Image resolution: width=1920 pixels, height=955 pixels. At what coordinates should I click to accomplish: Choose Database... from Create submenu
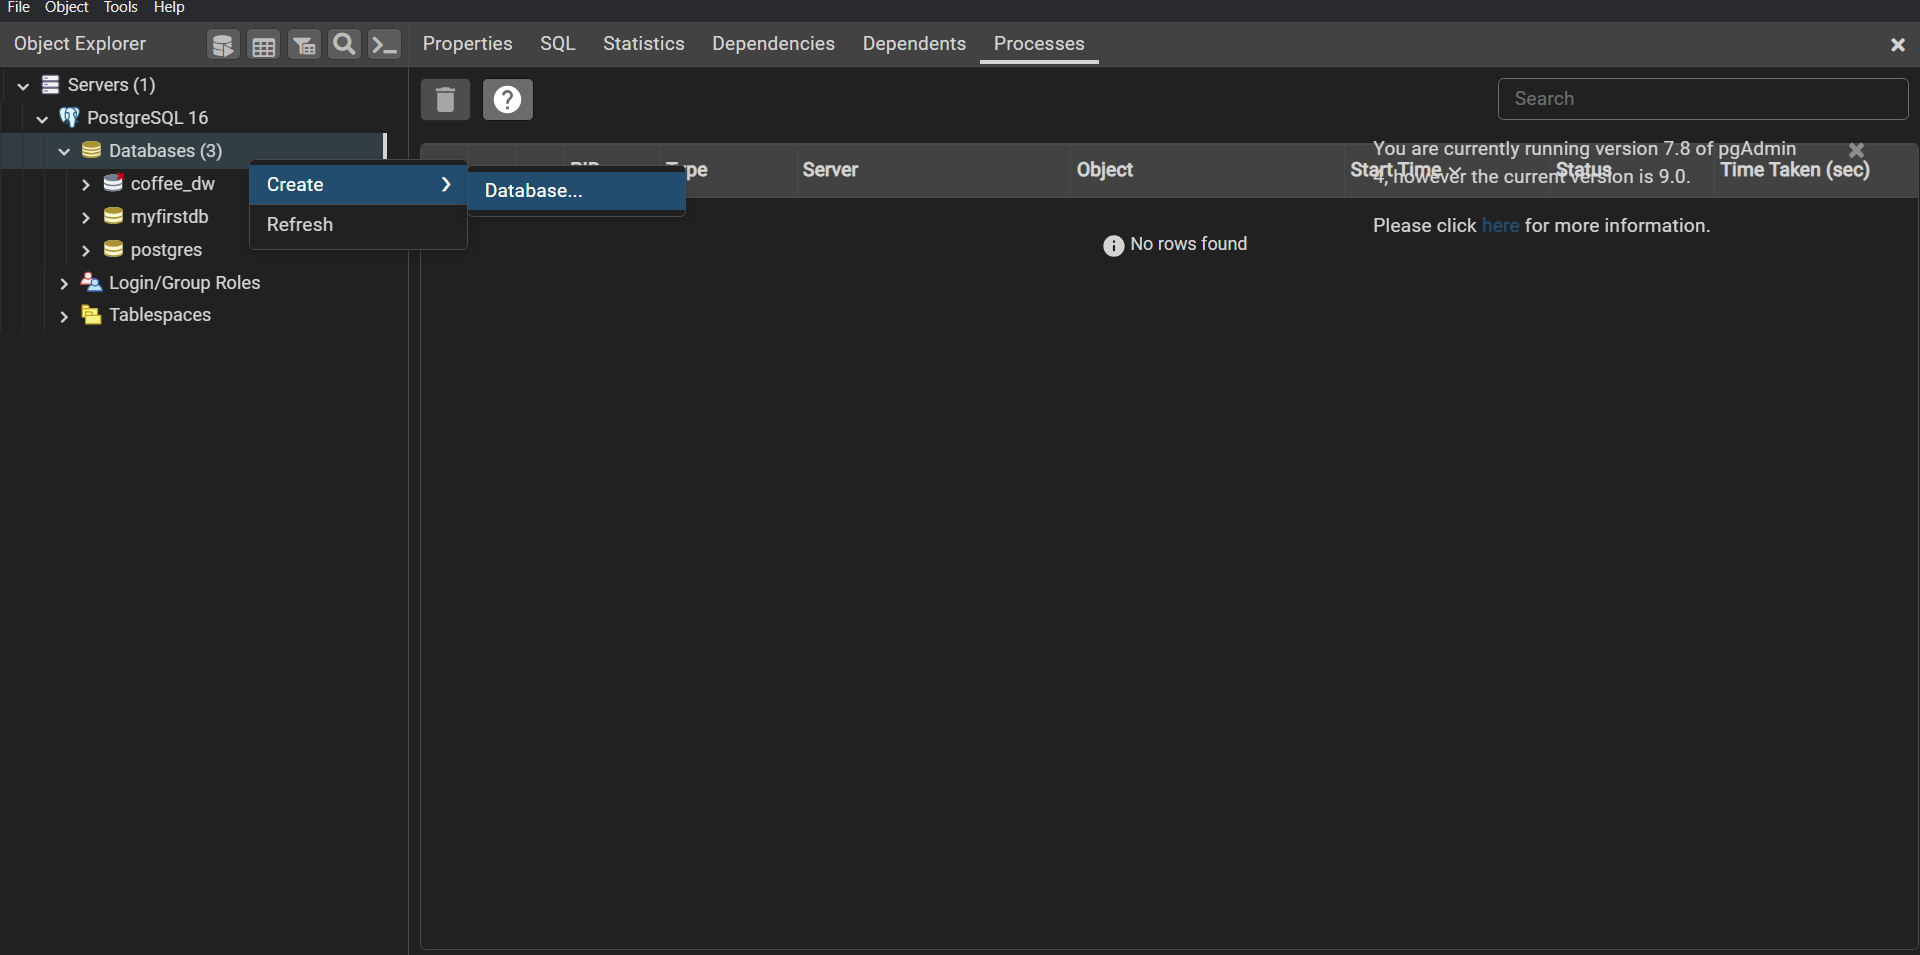pos(577,190)
